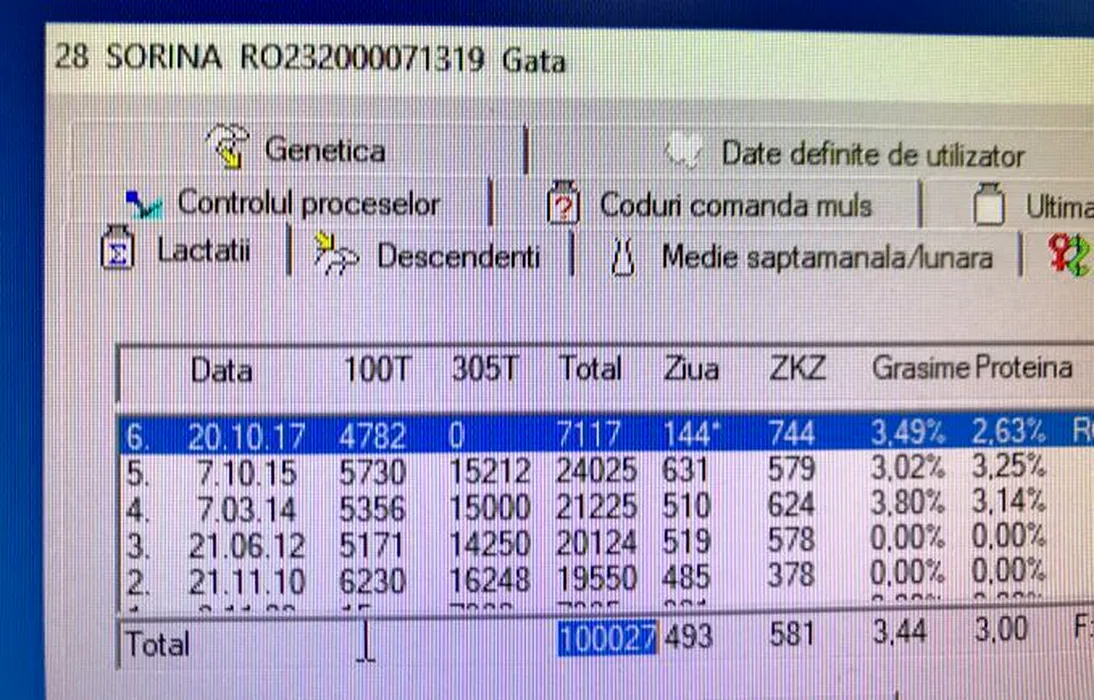Viewport: 1094px width, 700px height.
Task: Click the Ziua value 485
Action: (x=687, y=576)
